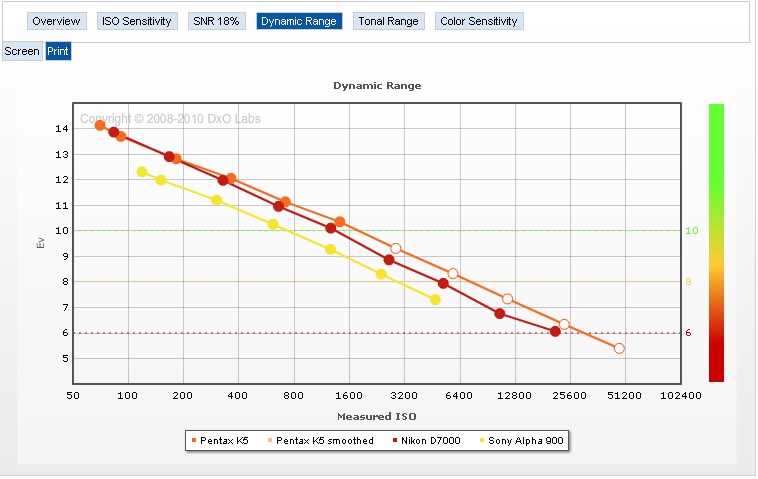Click the green-to-red quality color bar

point(716,243)
